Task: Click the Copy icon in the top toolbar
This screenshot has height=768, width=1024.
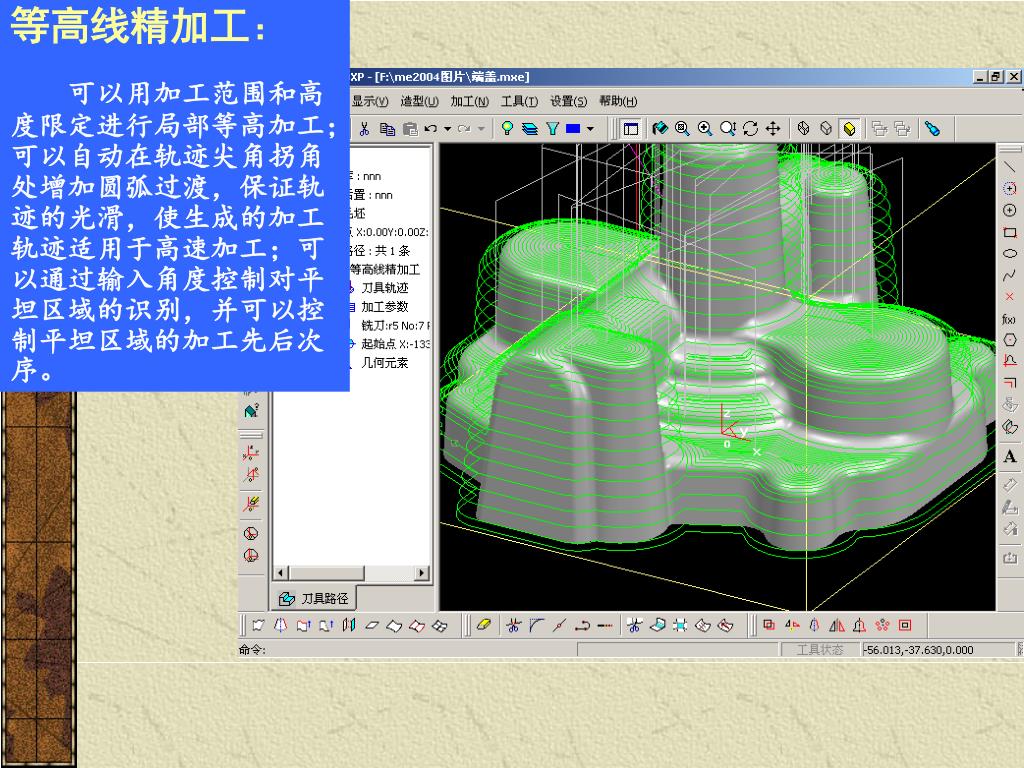Action: 387,129
